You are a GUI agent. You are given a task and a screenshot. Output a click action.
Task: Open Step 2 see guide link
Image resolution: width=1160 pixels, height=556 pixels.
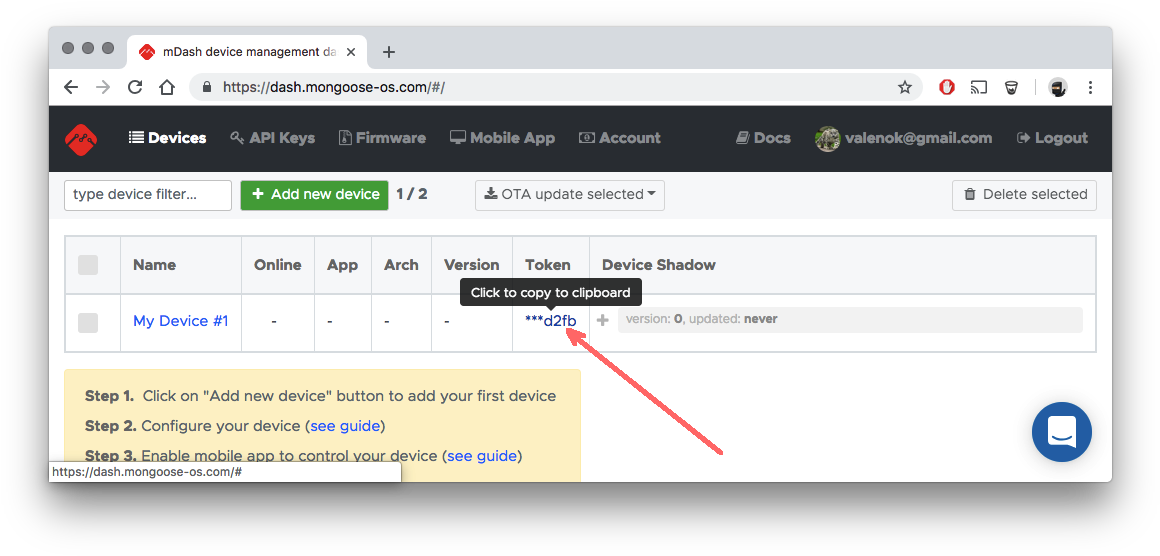tap(345, 427)
